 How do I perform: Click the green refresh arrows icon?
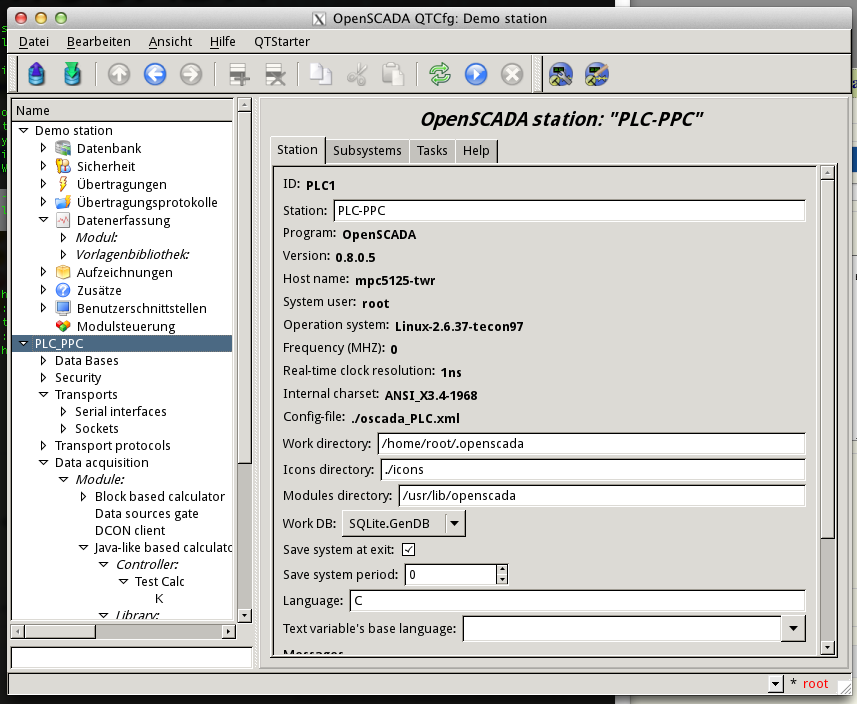pyautogui.click(x=439, y=74)
